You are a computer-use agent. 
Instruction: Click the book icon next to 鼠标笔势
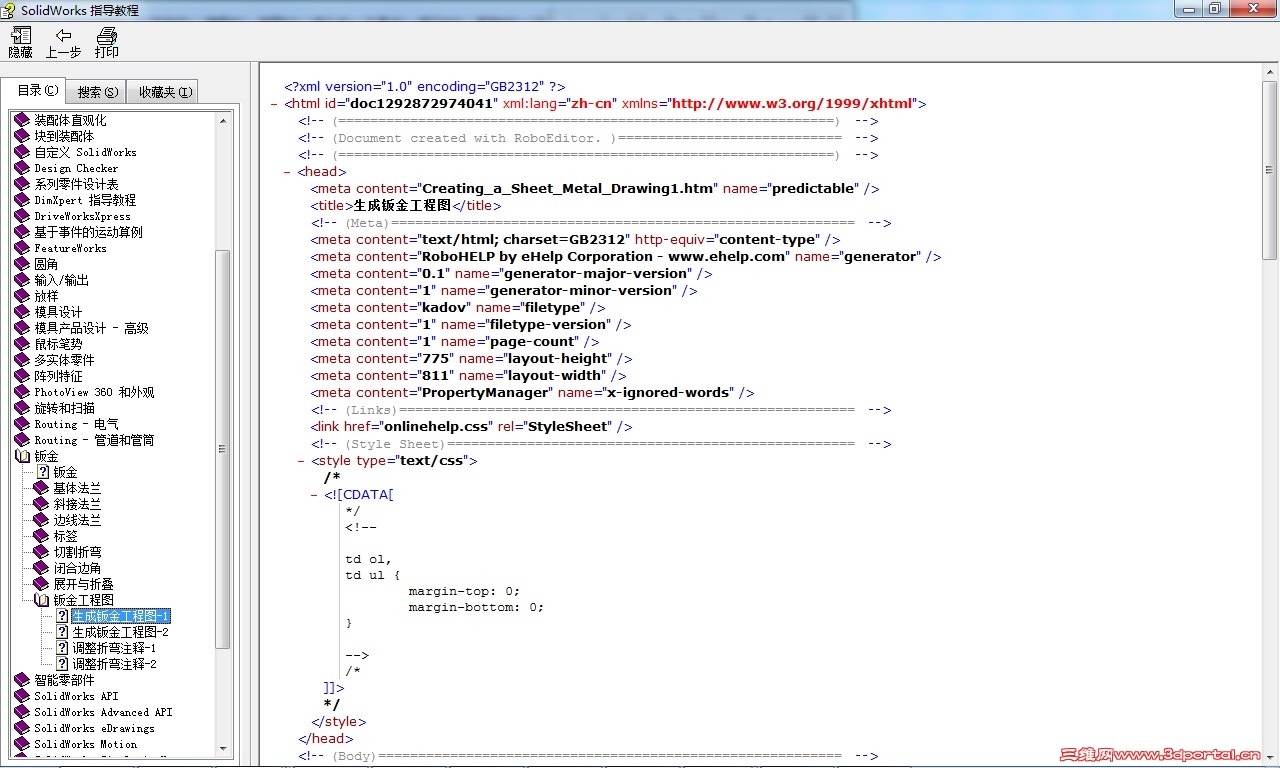(x=22, y=344)
